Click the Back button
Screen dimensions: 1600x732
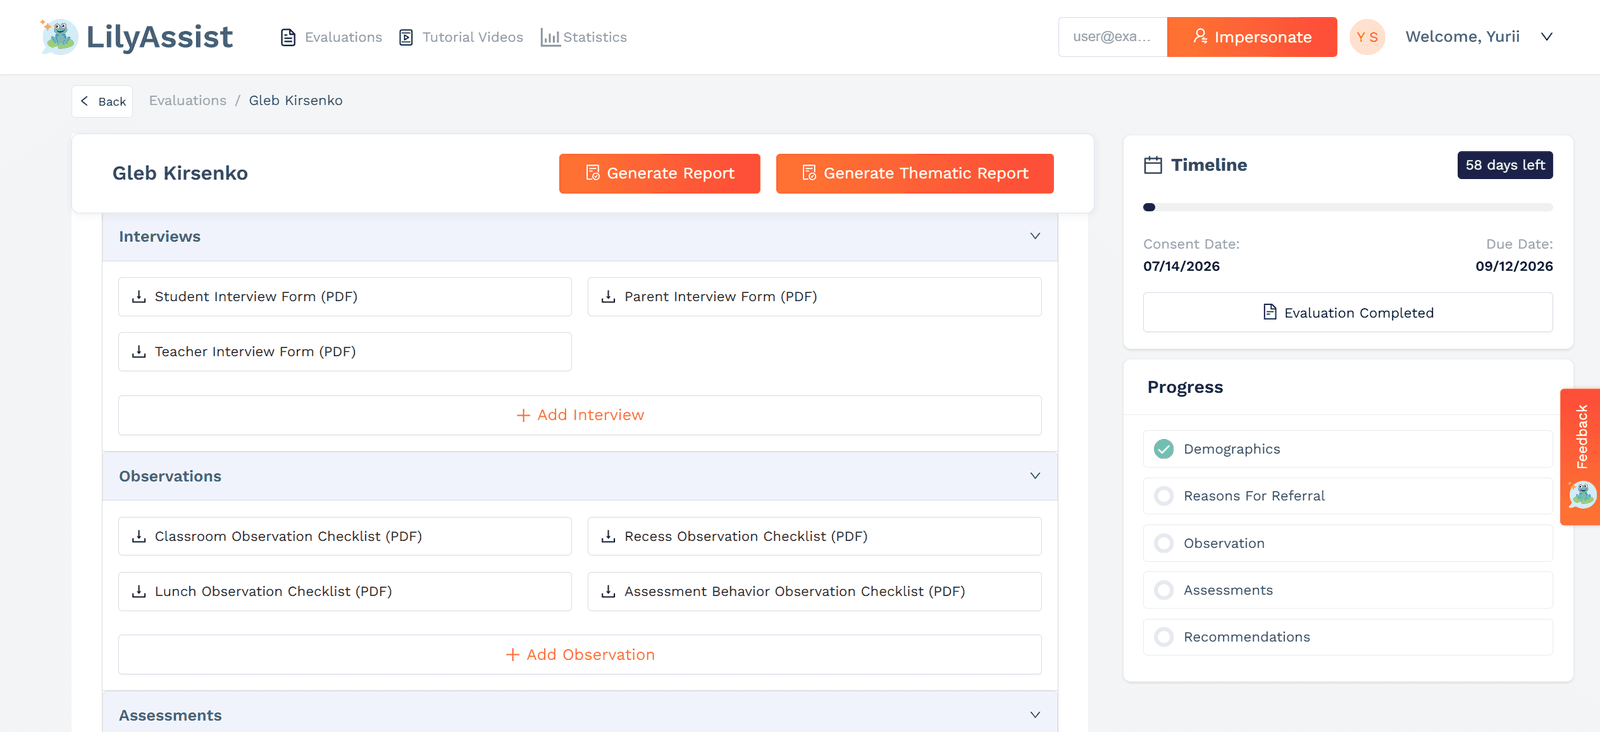tap(102, 101)
